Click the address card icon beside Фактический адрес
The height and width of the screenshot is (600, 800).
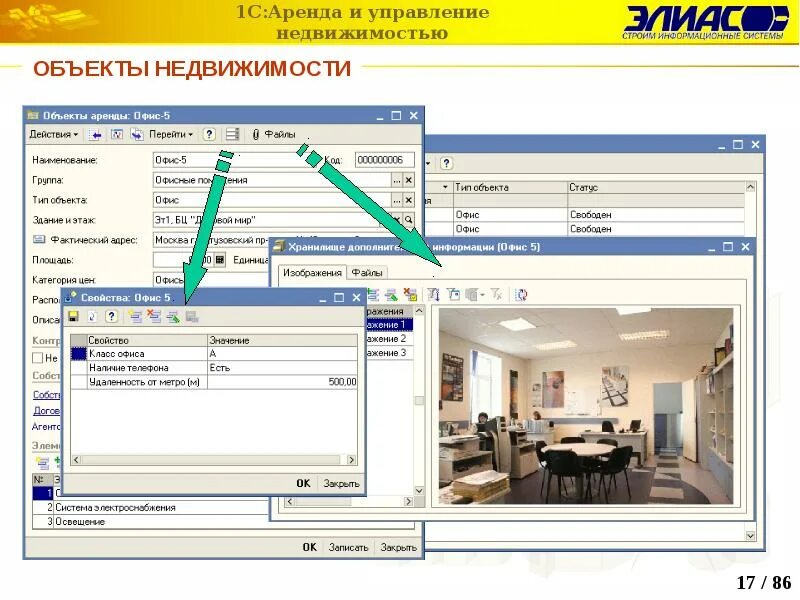pos(39,239)
